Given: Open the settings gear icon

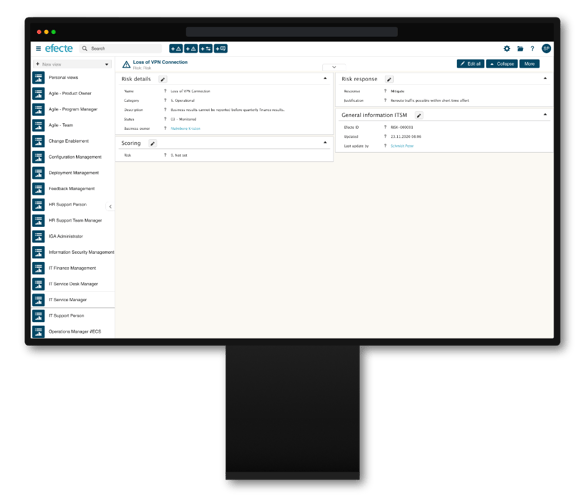Looking at the screenshot, I should click(x=507, y=49).
